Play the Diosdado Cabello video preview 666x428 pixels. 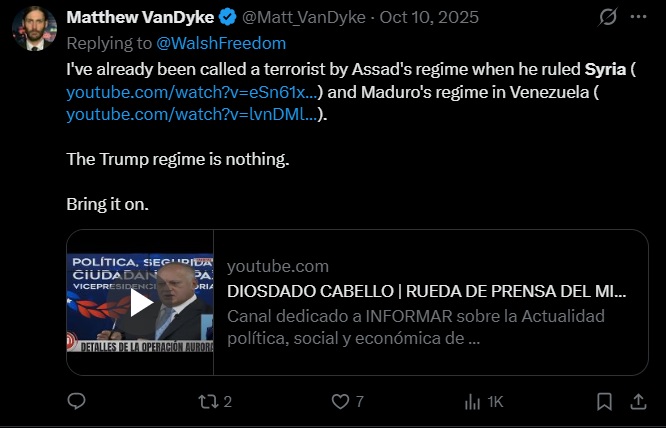pyautogui.click(x=141, y=302)
